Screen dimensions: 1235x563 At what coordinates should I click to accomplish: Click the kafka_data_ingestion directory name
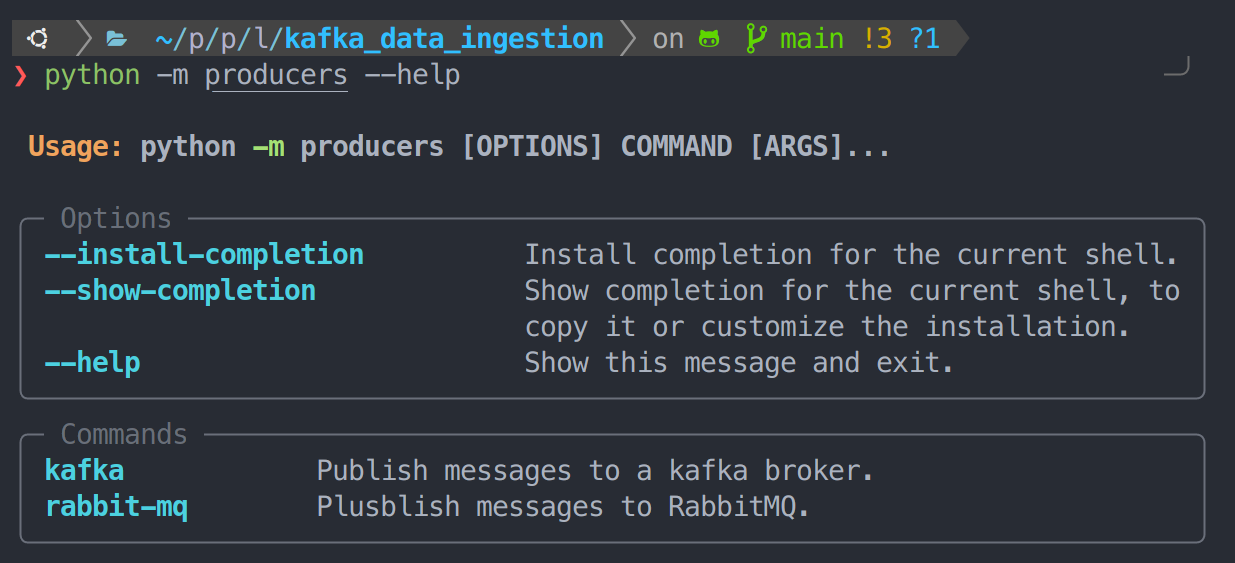pyautogui.click(x=444, y=40)
